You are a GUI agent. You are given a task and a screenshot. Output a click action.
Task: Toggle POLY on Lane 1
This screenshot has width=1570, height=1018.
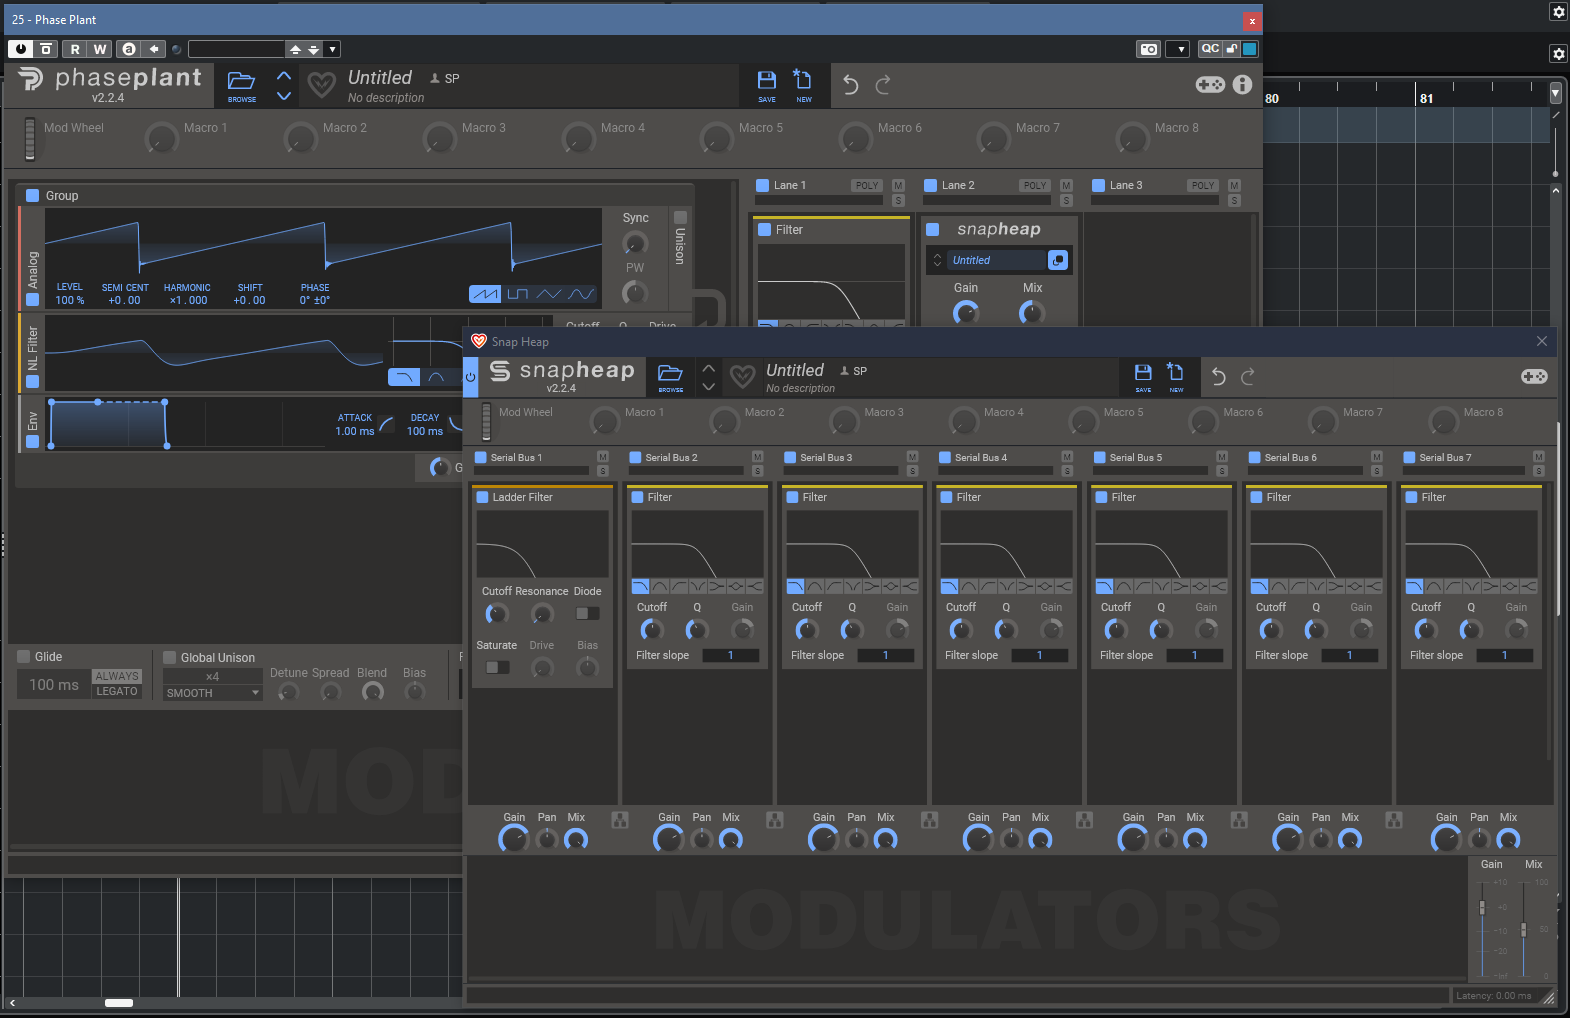[x=867, y=185]
